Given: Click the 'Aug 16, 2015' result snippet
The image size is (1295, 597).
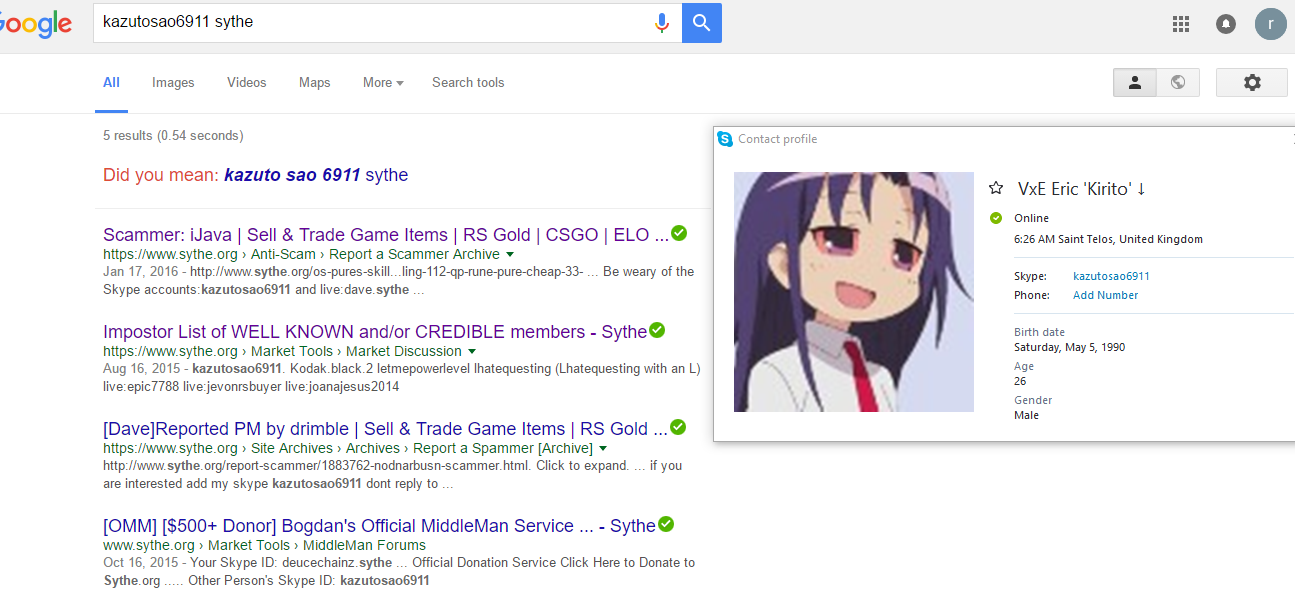Looking at the screenshot, I should pyautogui.click(x=401, y=378).
